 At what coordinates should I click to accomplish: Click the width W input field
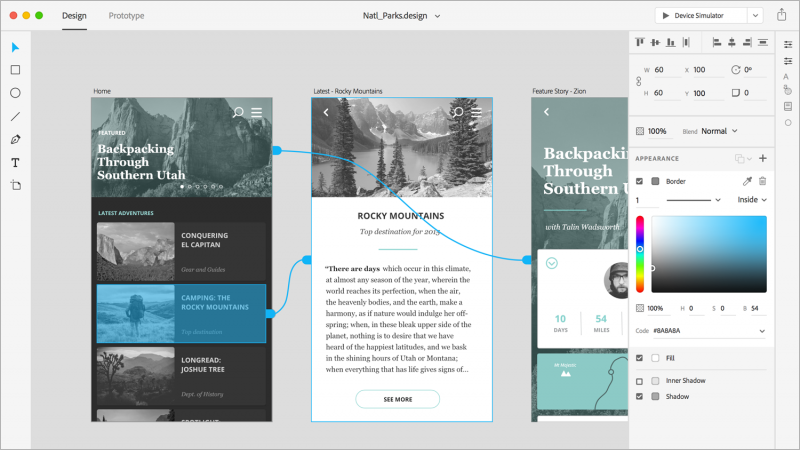coord(667,70)
